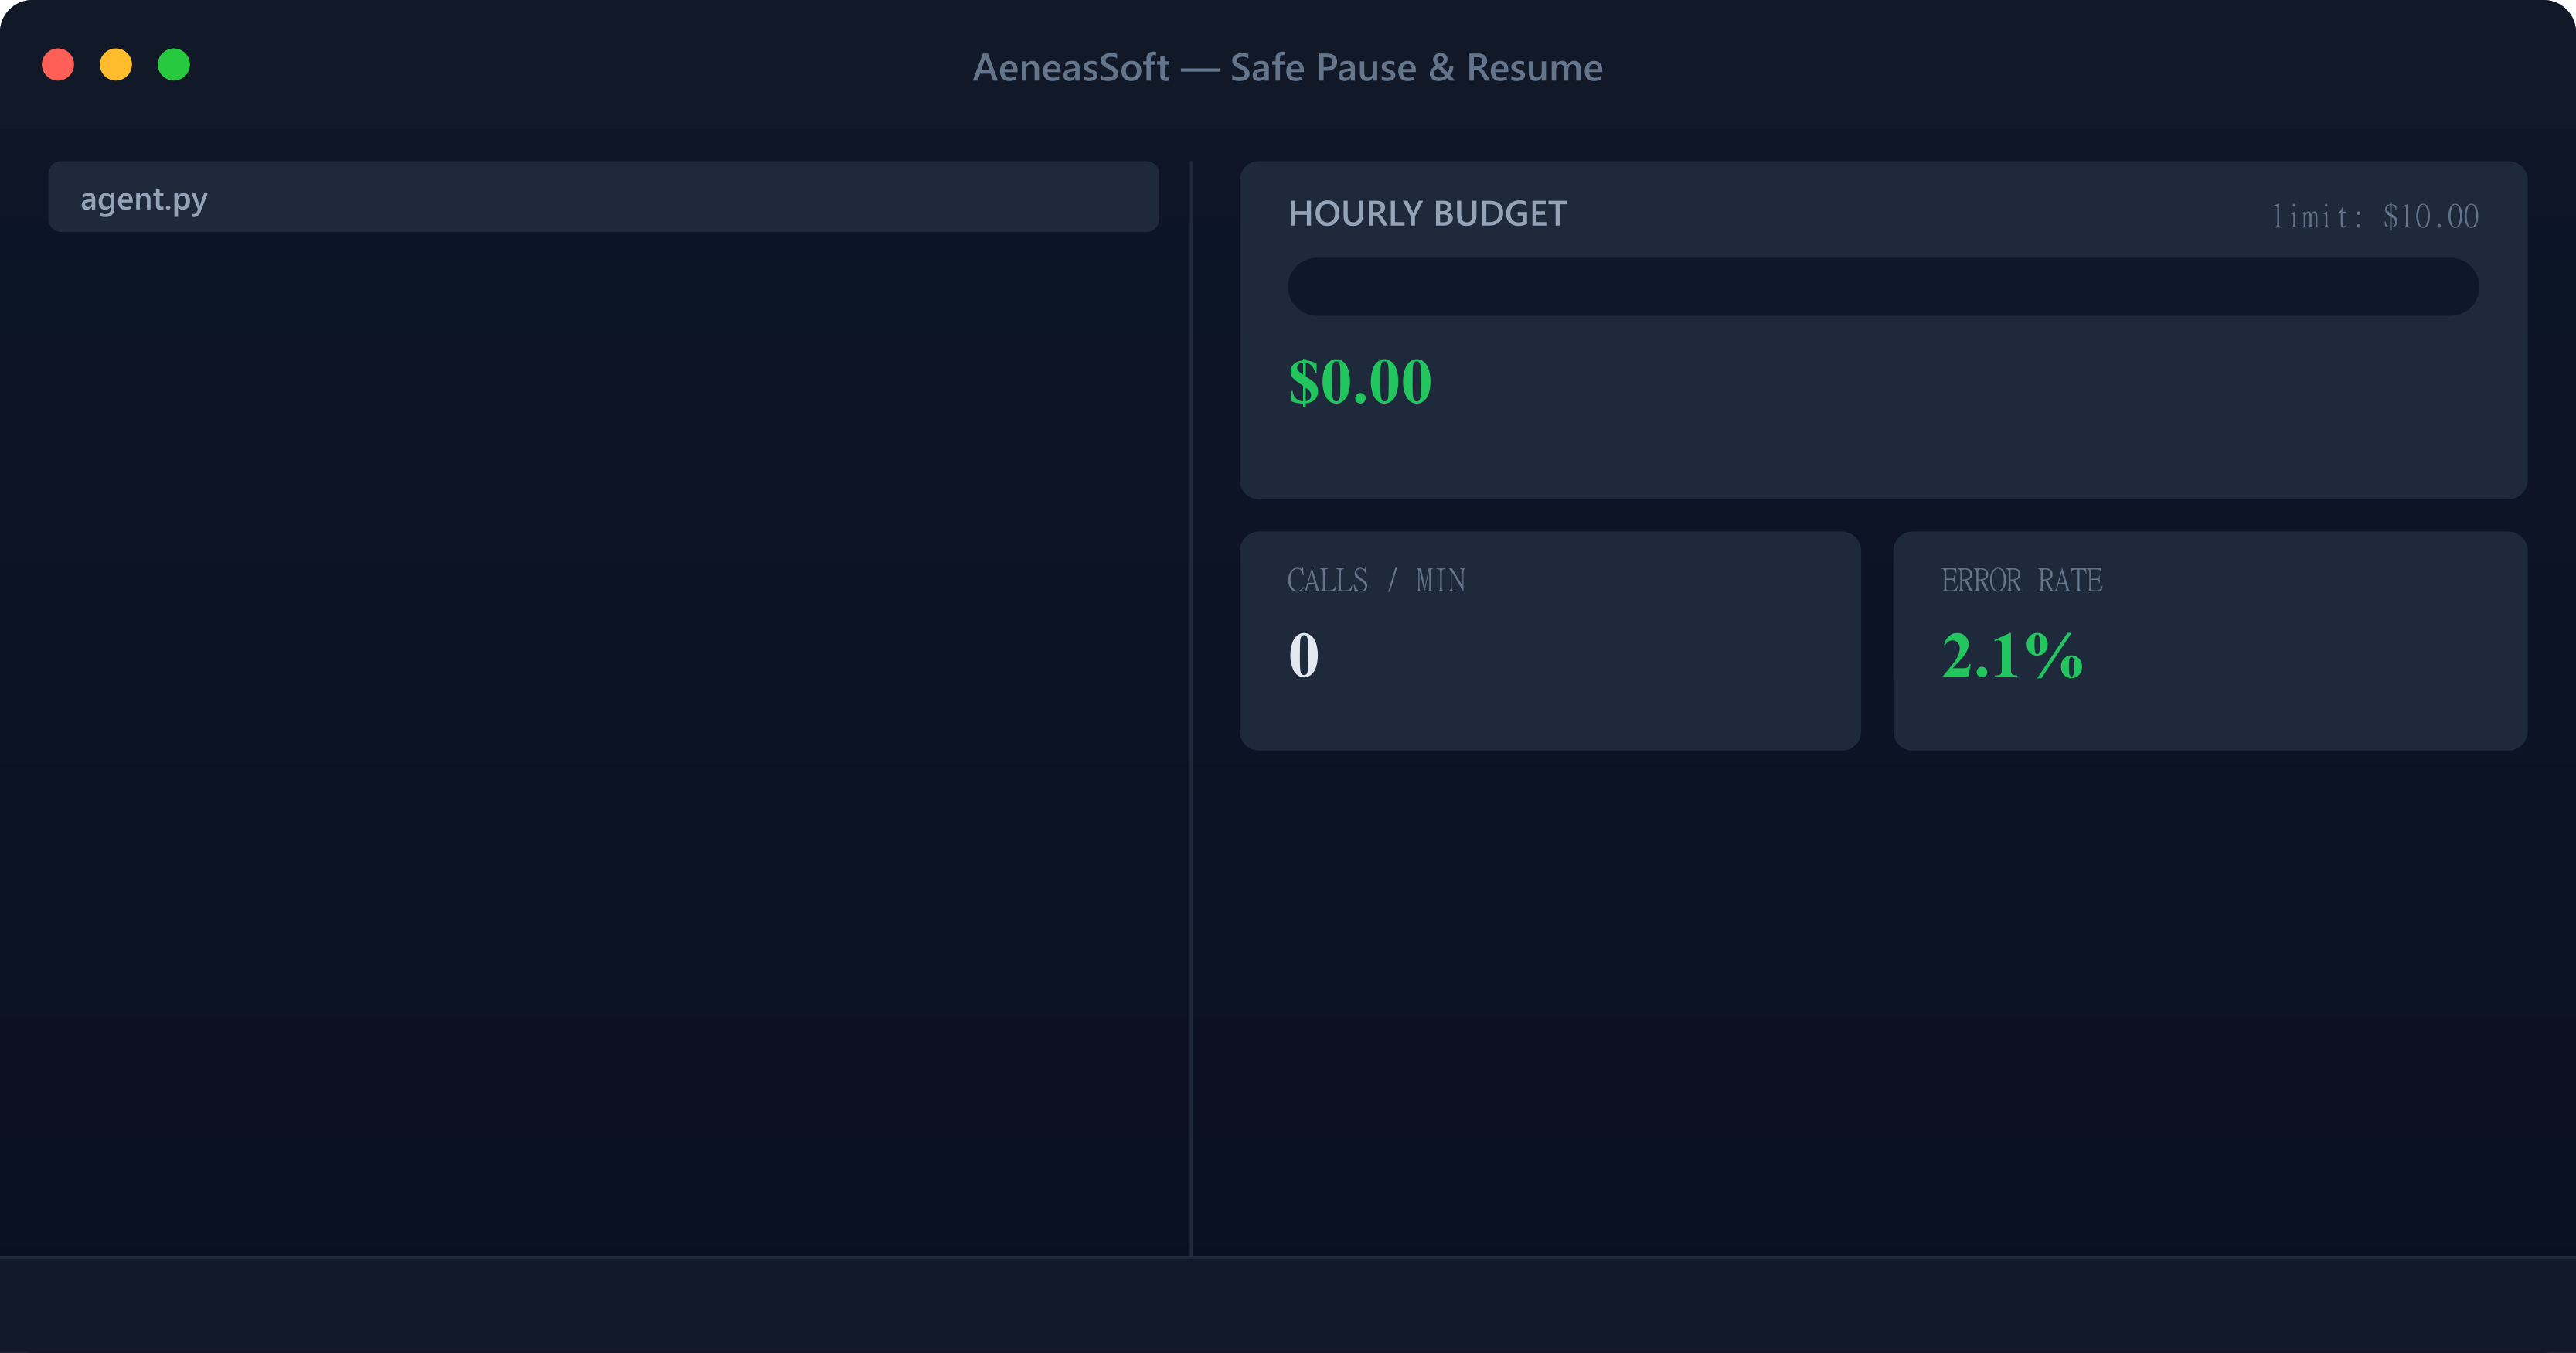Click the HOURLY BUDGET panel header

(x=1427, y=213)
